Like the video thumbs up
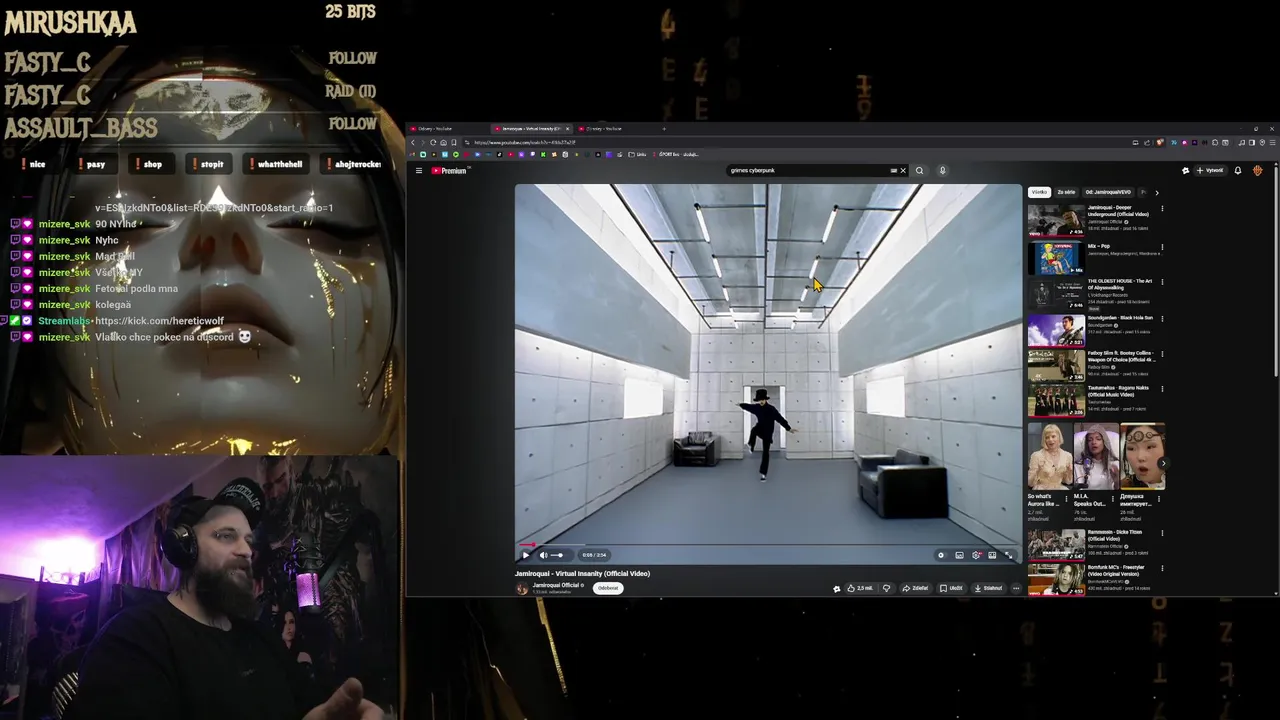This screenshot has height=720, width=1280. pos(861,588)
